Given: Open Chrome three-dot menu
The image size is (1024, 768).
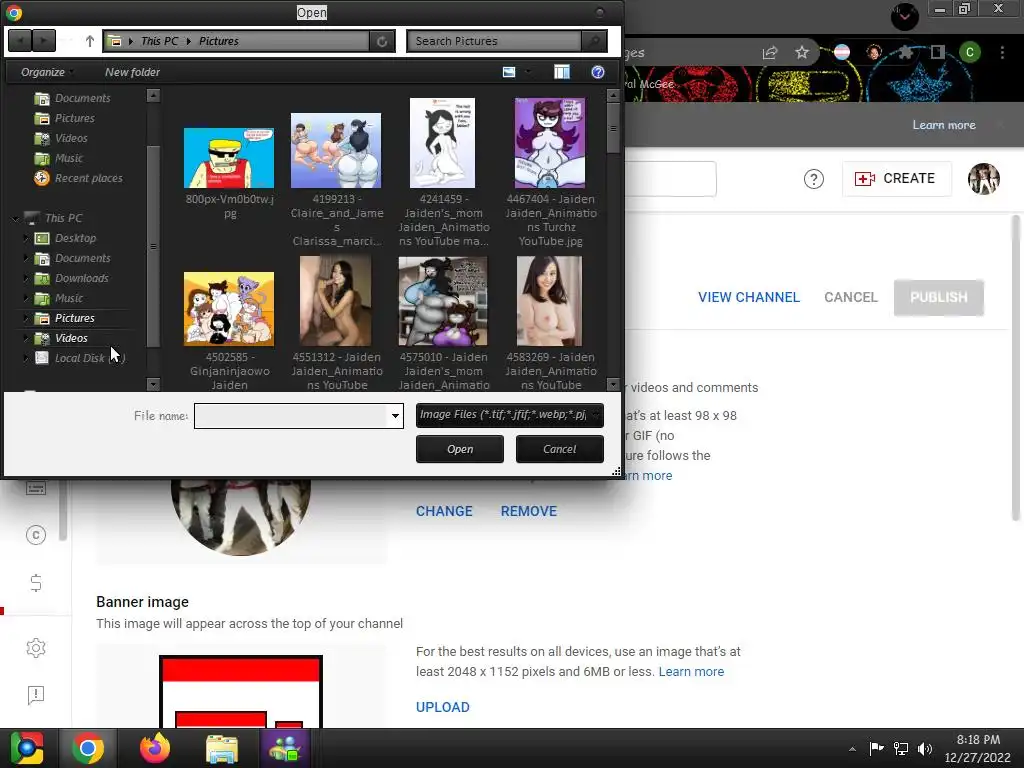Looking at the screenshot, I should (x=1002, y=53).
